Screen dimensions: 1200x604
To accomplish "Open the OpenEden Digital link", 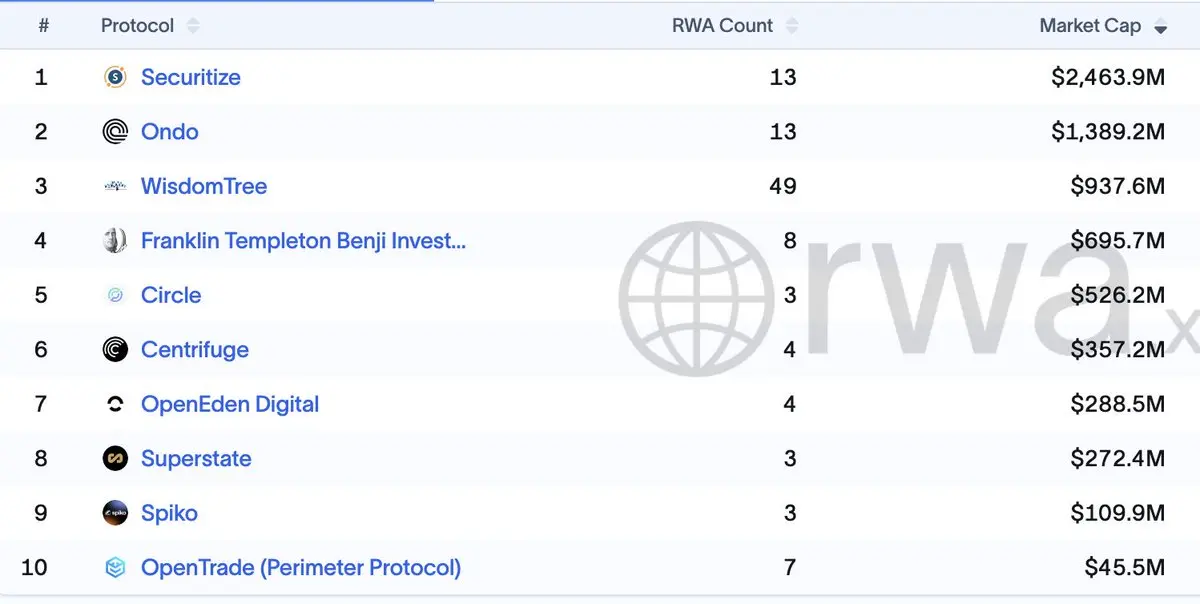I will 230,404.
